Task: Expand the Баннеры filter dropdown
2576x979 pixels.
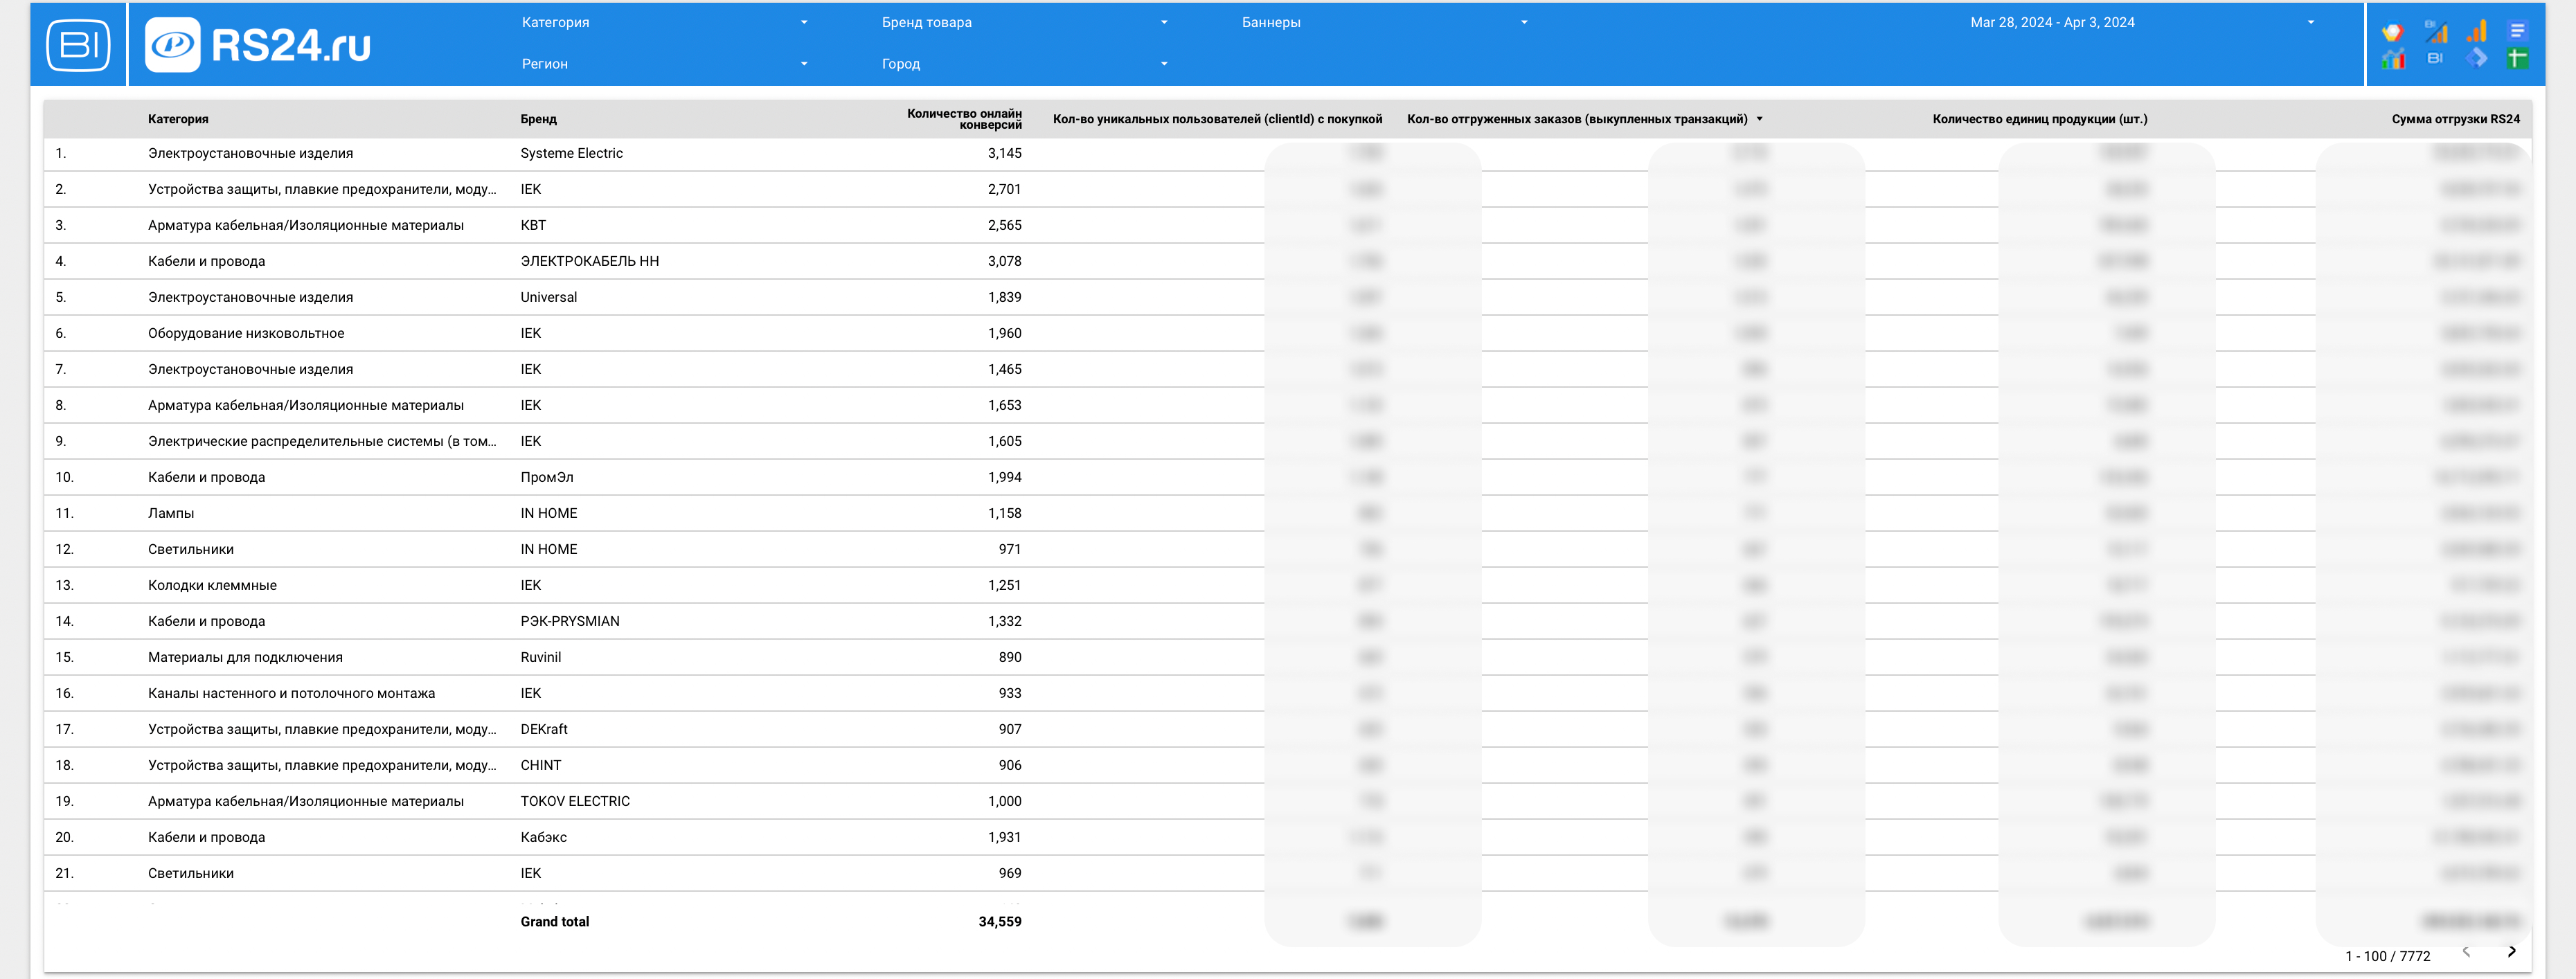Action: tap(1384, 22)
